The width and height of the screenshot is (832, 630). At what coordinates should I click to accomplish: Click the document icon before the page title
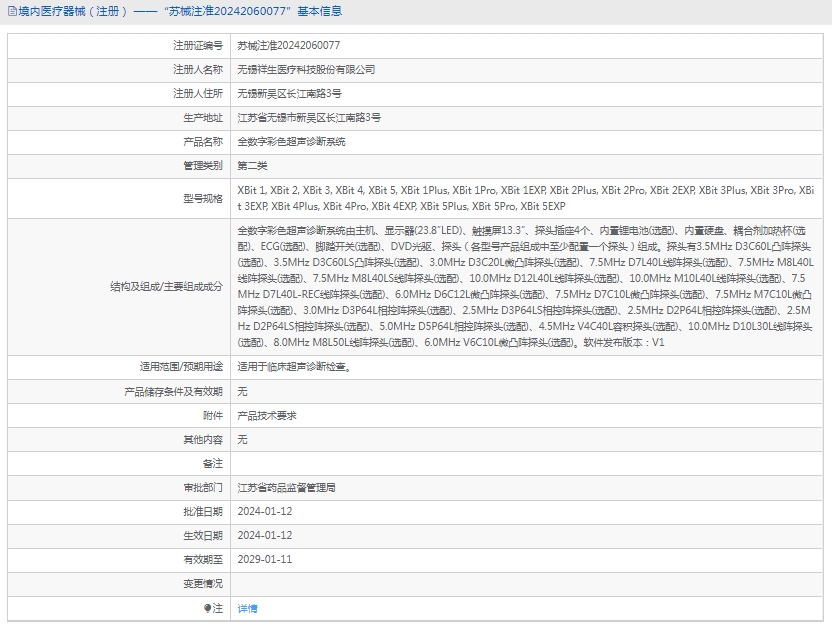point(11,12)
